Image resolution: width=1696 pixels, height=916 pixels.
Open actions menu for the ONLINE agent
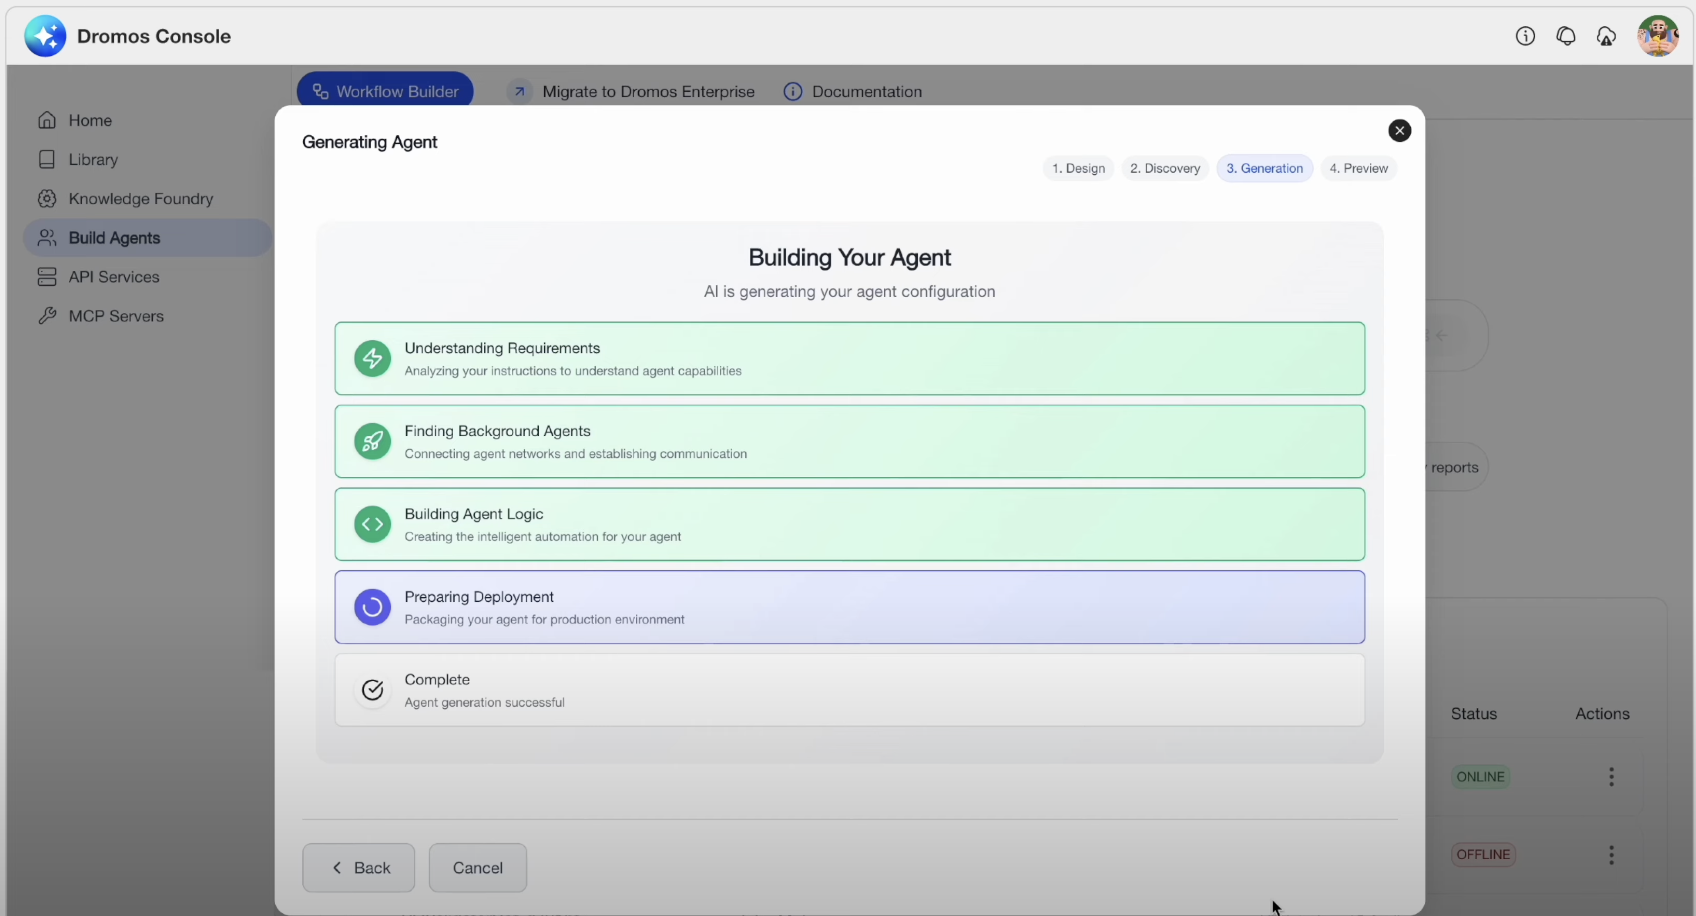(x=1611, y=777)
